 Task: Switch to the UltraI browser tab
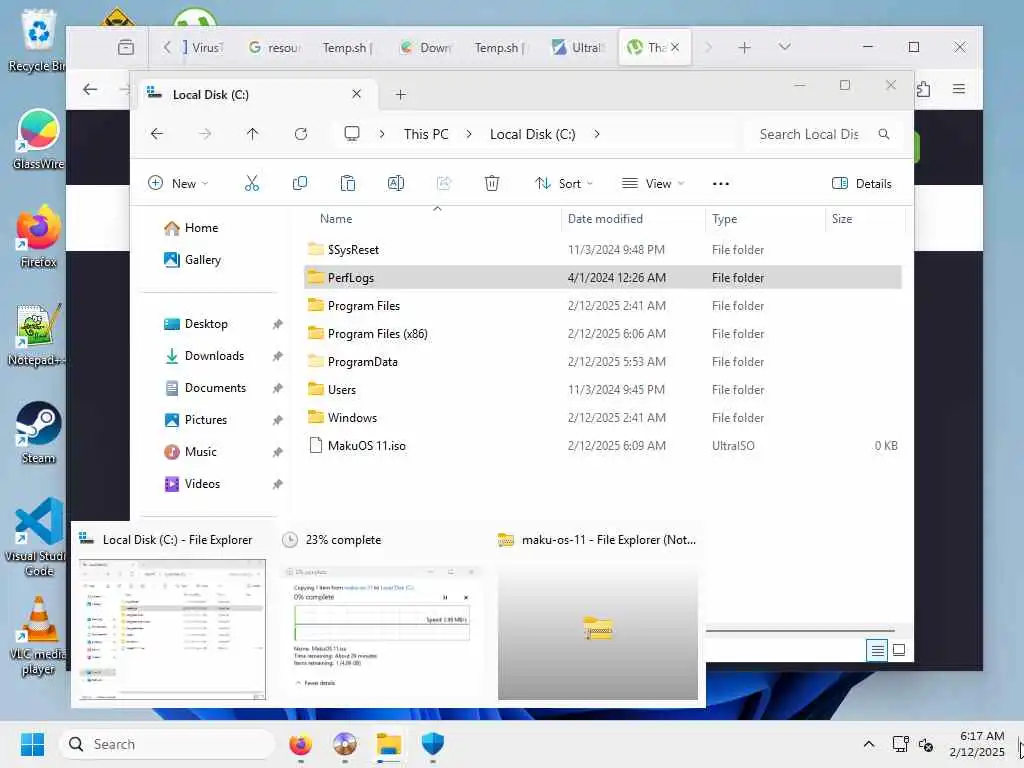coord(579,48)
